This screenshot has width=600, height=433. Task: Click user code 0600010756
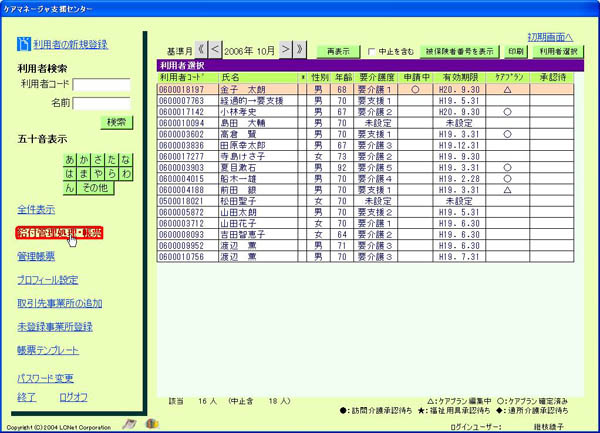pos(181,257)
